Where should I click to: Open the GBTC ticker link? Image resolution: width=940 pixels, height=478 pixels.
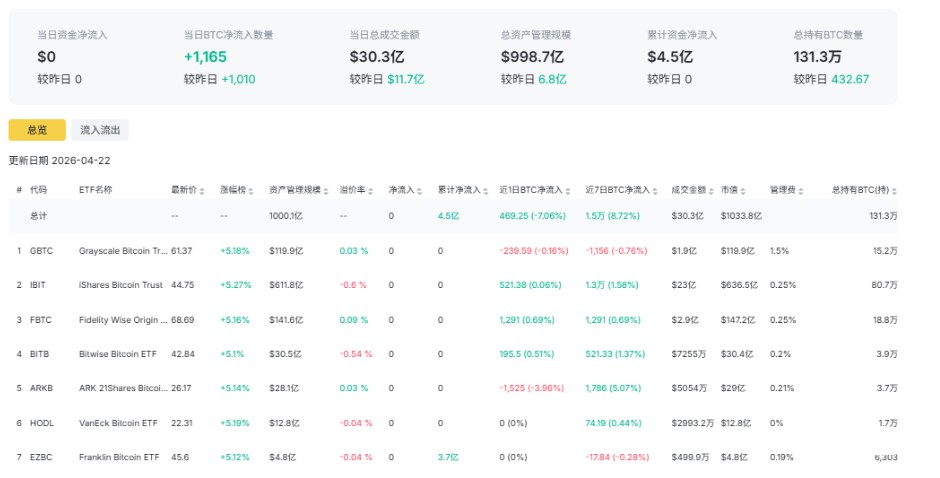(41, 250)
